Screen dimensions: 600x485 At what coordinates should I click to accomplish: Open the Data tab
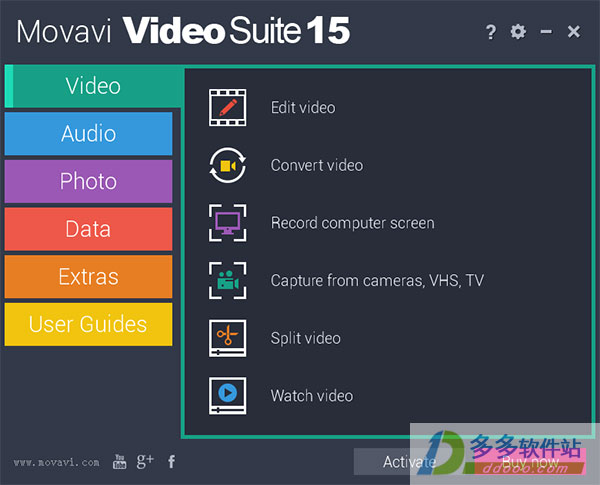(x=88, y=229)
